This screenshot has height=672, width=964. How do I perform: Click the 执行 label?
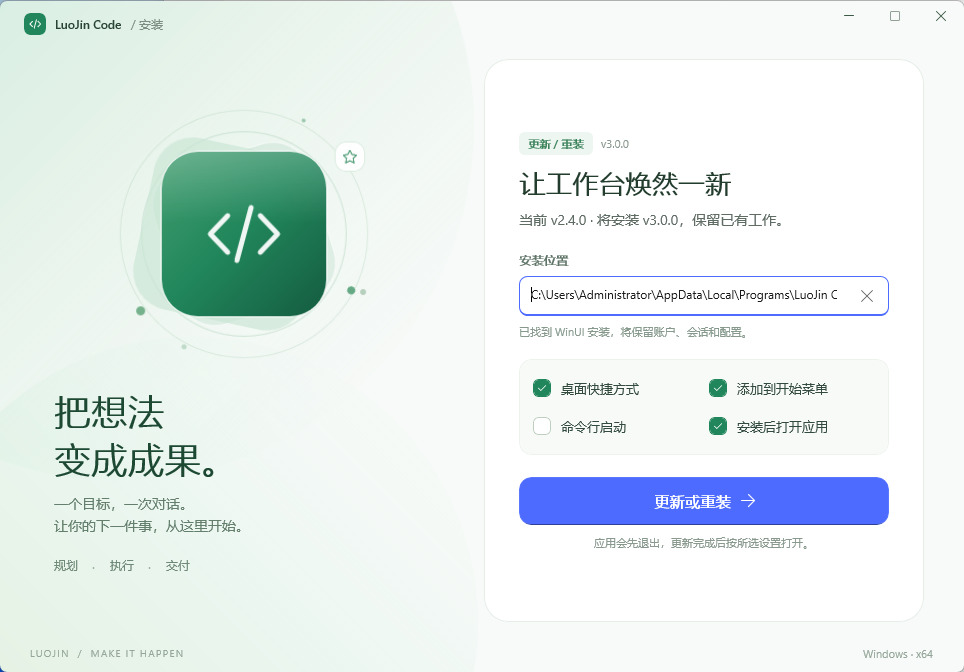[122, 566]
